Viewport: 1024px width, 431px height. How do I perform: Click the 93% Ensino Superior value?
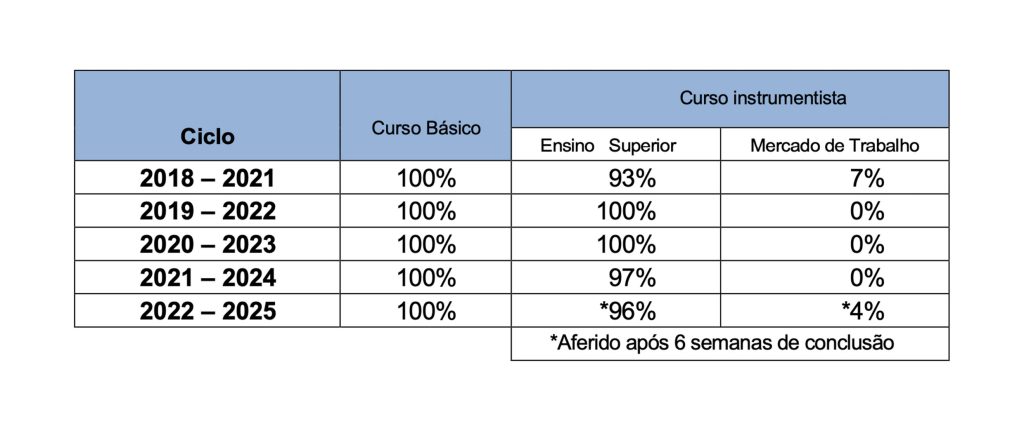pyautogui.click(x=632, y=179)
